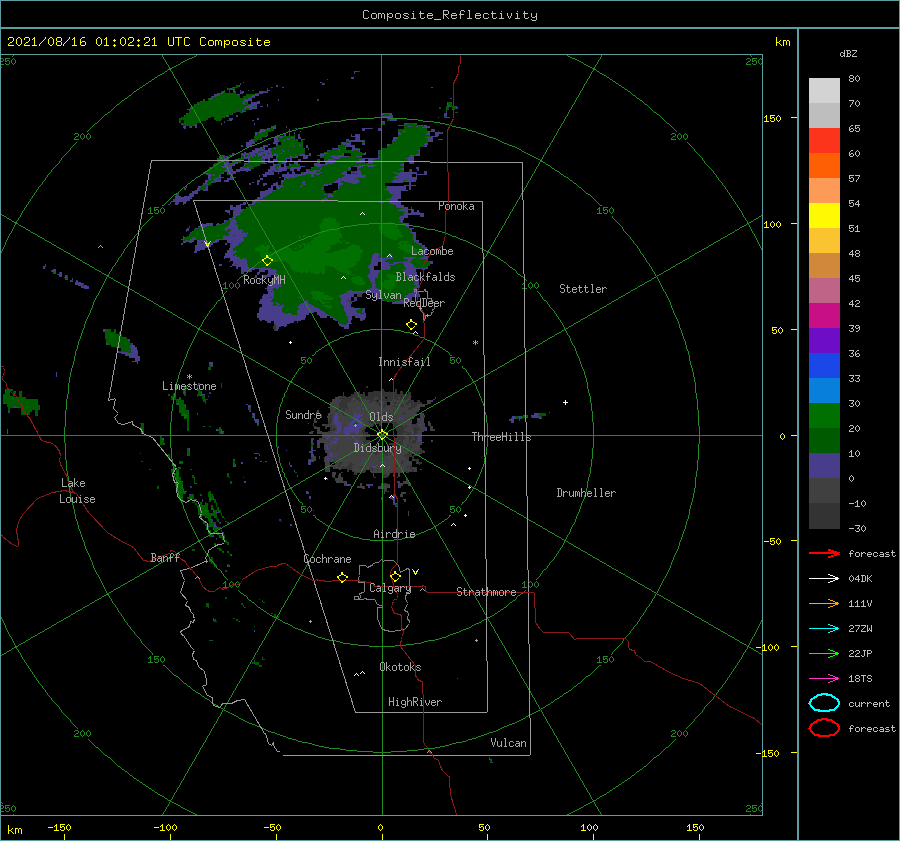Select the magenta 18TS arrow legend icon
The height and width of the screenshot is (841, 900).
pos(824,679)
